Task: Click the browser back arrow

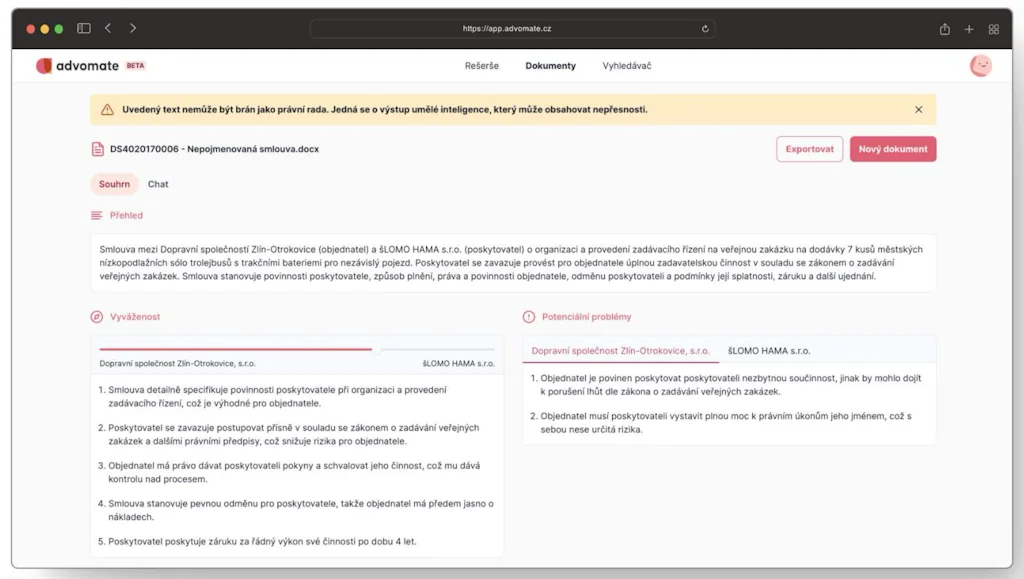Action: coord(108,28)
